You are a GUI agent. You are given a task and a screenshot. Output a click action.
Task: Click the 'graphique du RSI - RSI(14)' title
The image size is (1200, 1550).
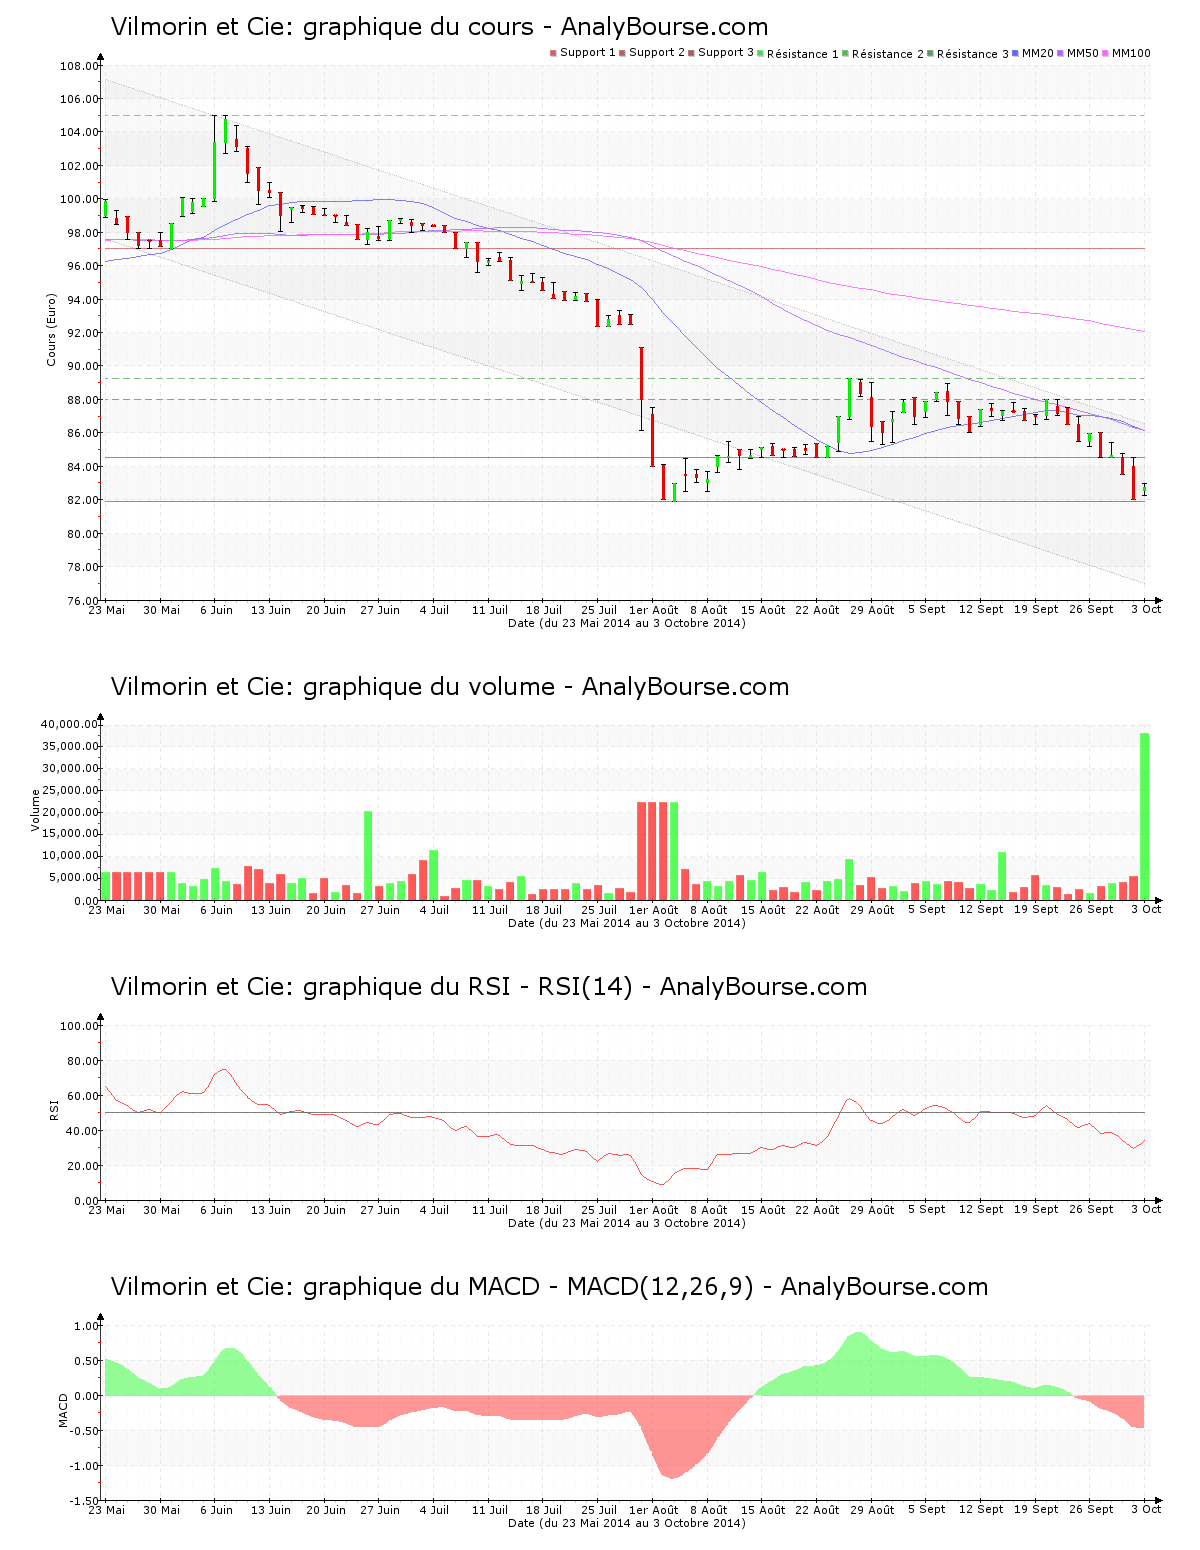click(x=489, y=987)
